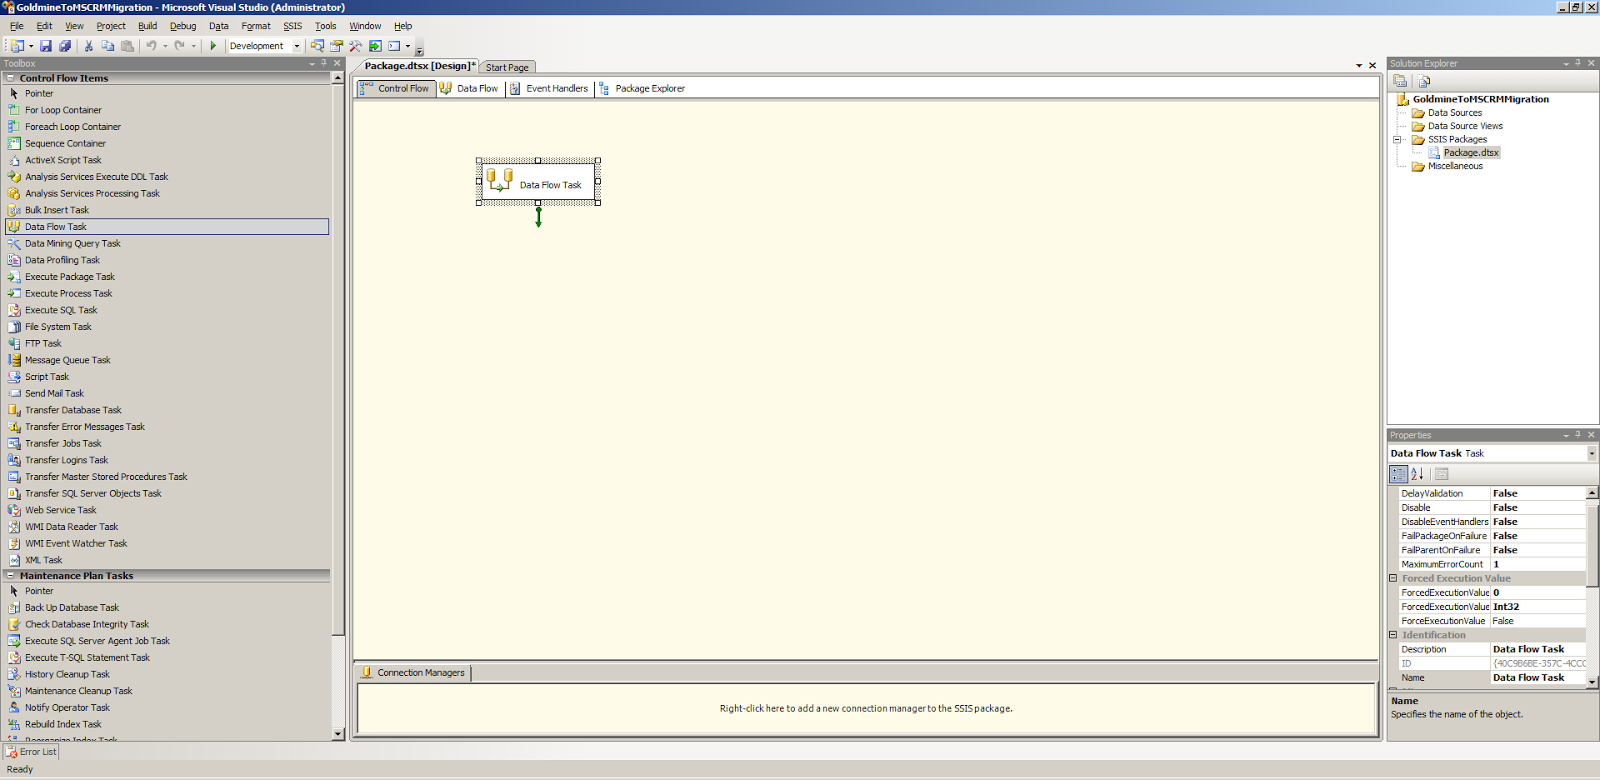The width and height of the screenshot is (1600, 780).
Task: Open the Toolbox toolbar icon with hammer
Action: [355, 46]
